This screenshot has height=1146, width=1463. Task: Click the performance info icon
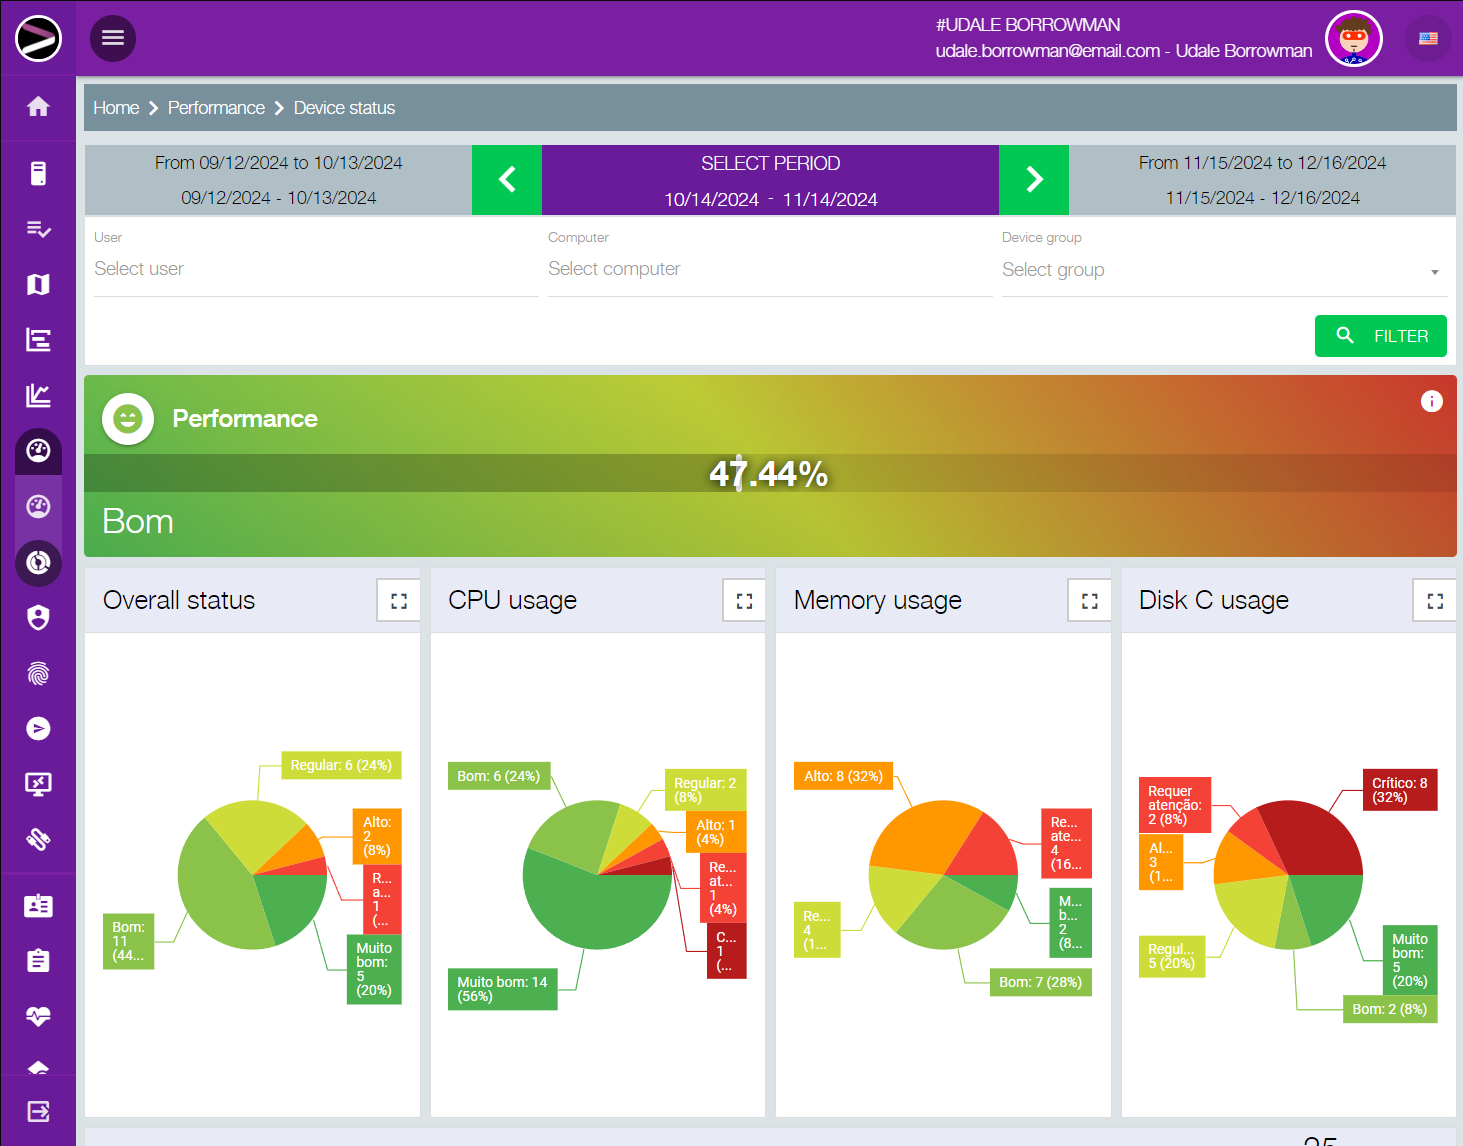(x=1431, y=401)
